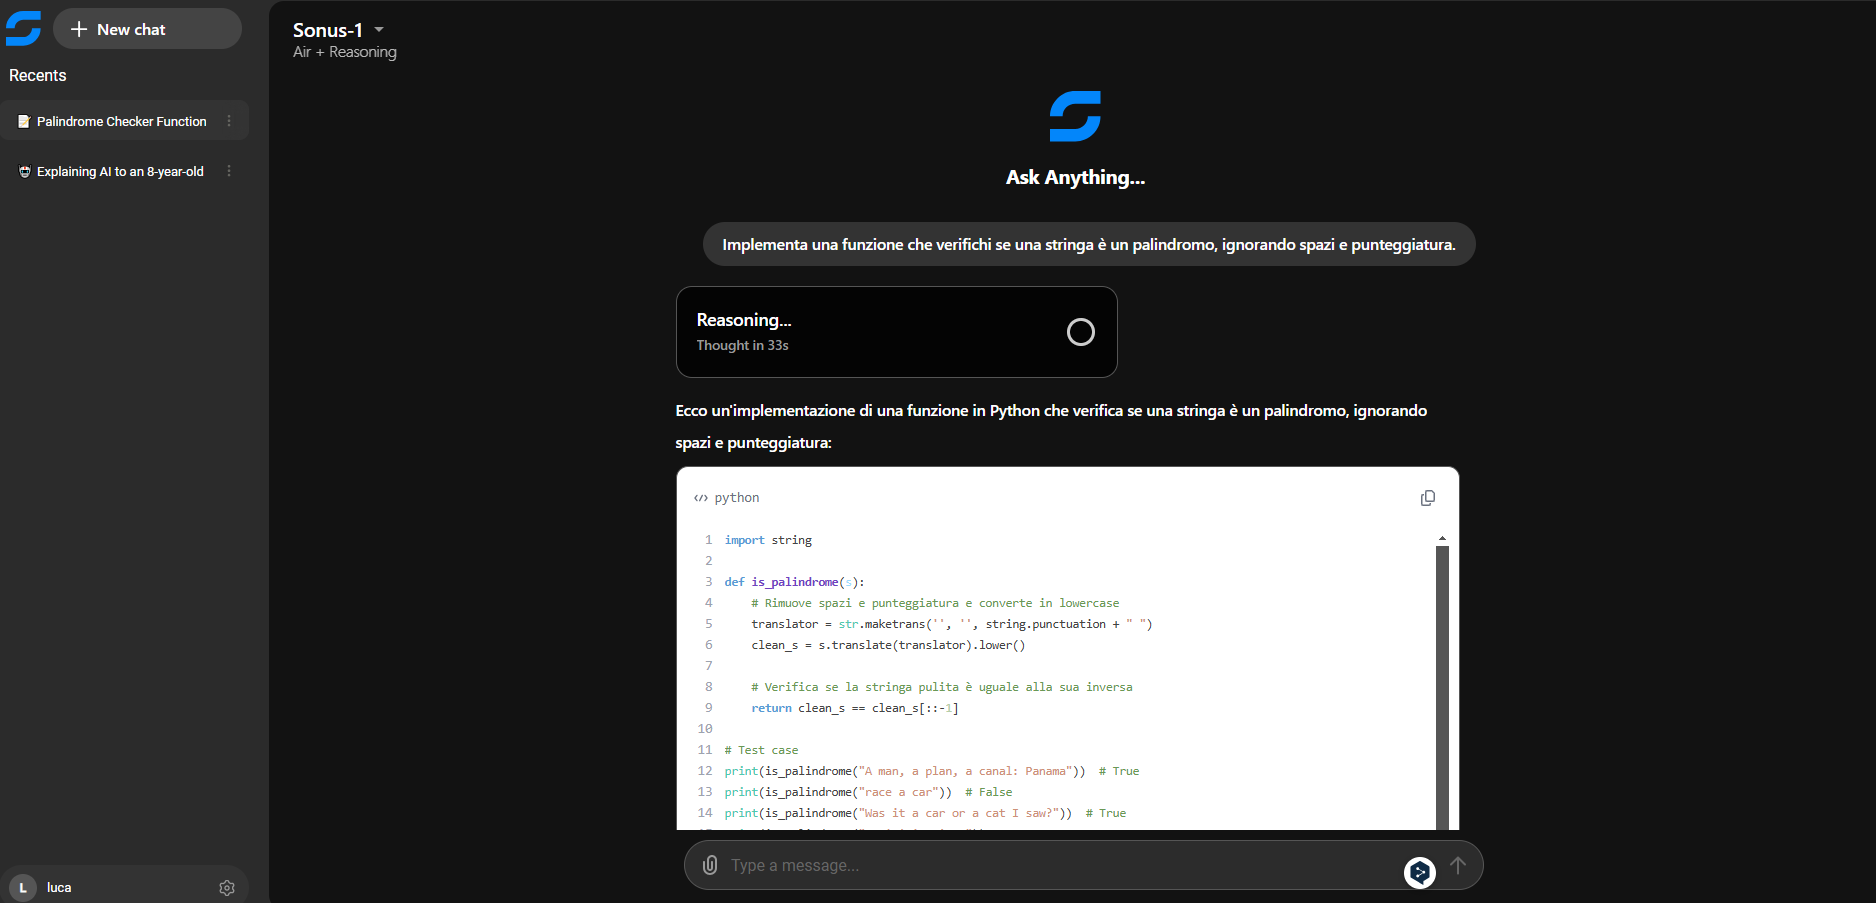Click the Sonus logo in the sidebar

23,28
